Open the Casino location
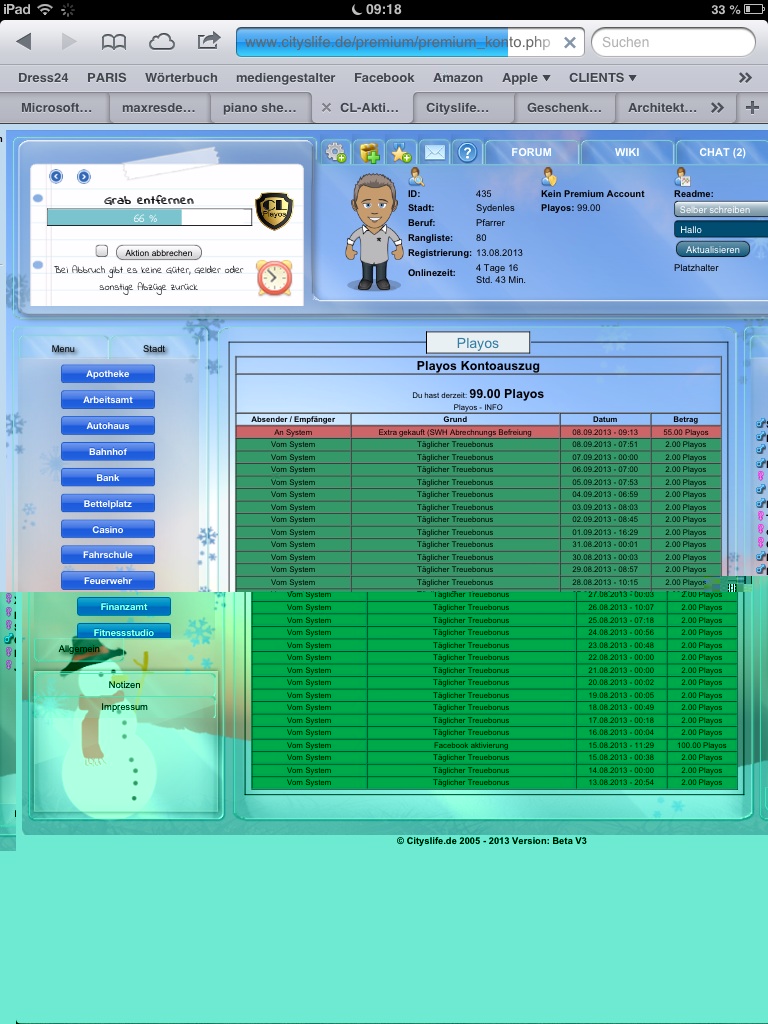Viewport: 768px width, 1024px height. [108, 529]
